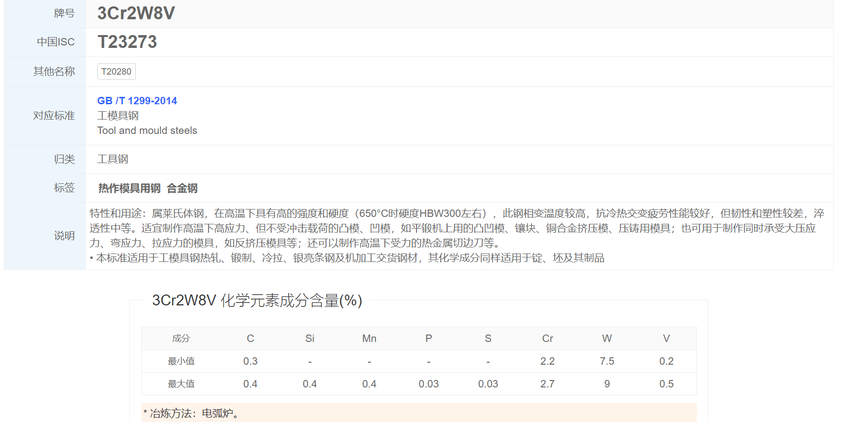Select the 最大值 row label
This screenshot has width=860, height=422.
[181, 384]
